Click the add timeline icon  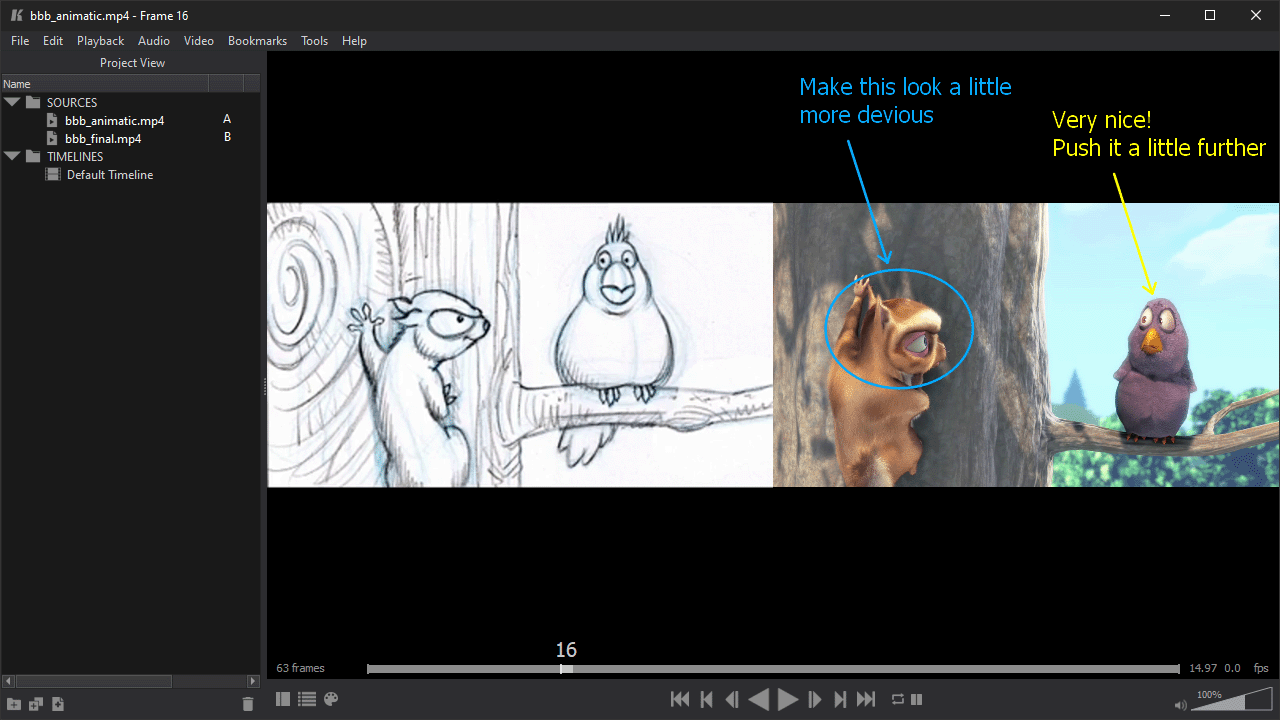click(x=36, y=704)
